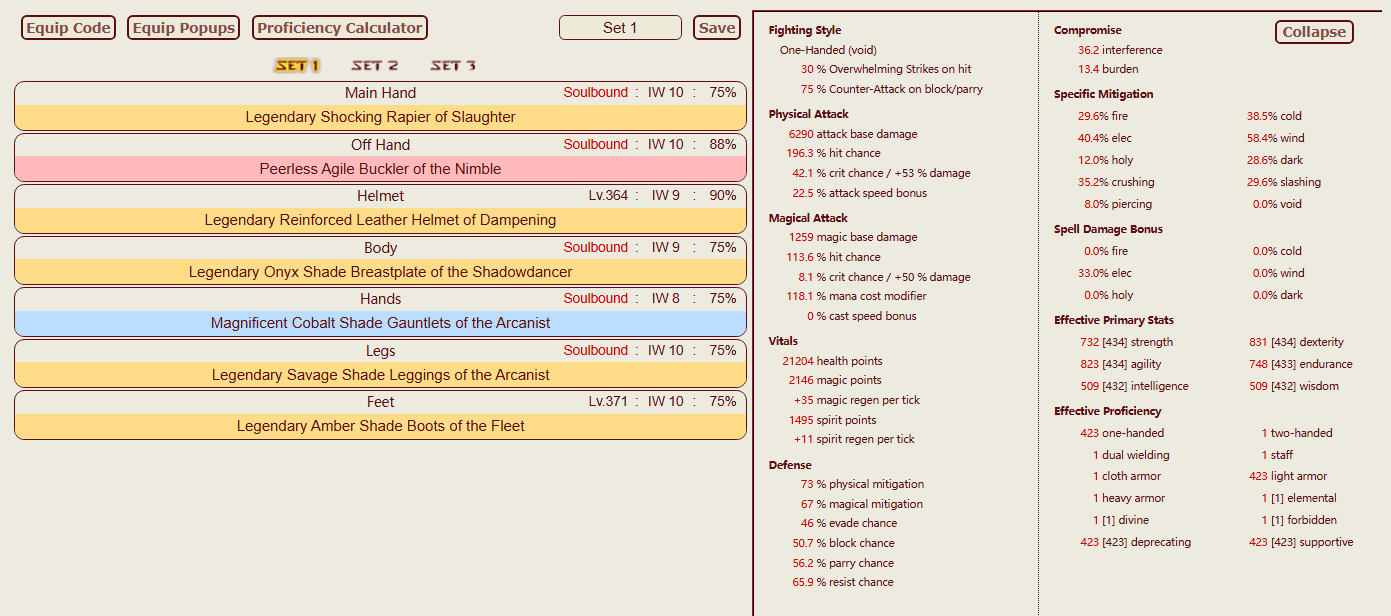Select Legendary Amber Shade Boots of the Fleet
Screen dimensions: 1391x616
380,426
